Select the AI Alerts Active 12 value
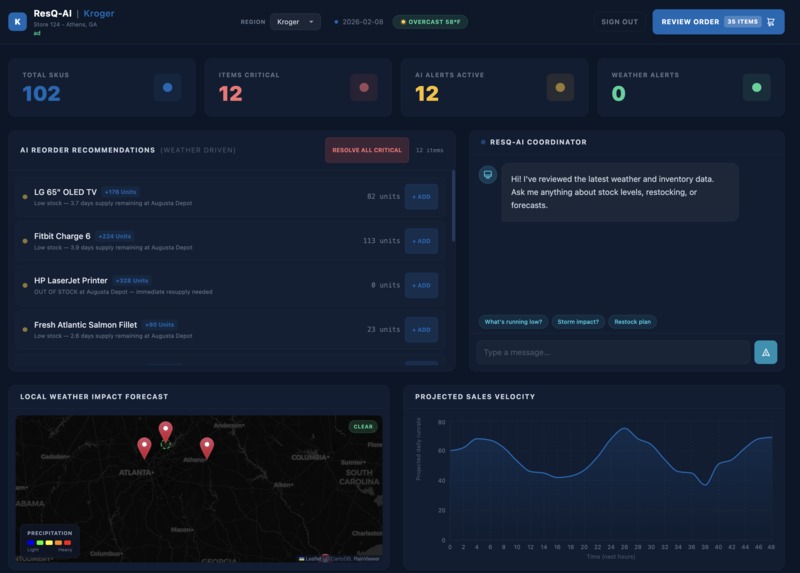Screen dimensions: 800x573 (427, 94)
